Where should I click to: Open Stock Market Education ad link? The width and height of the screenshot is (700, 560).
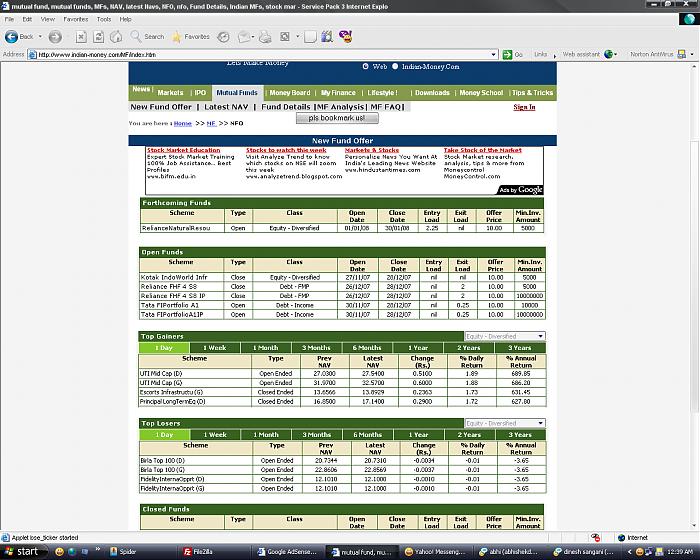[x=183, y=150]
